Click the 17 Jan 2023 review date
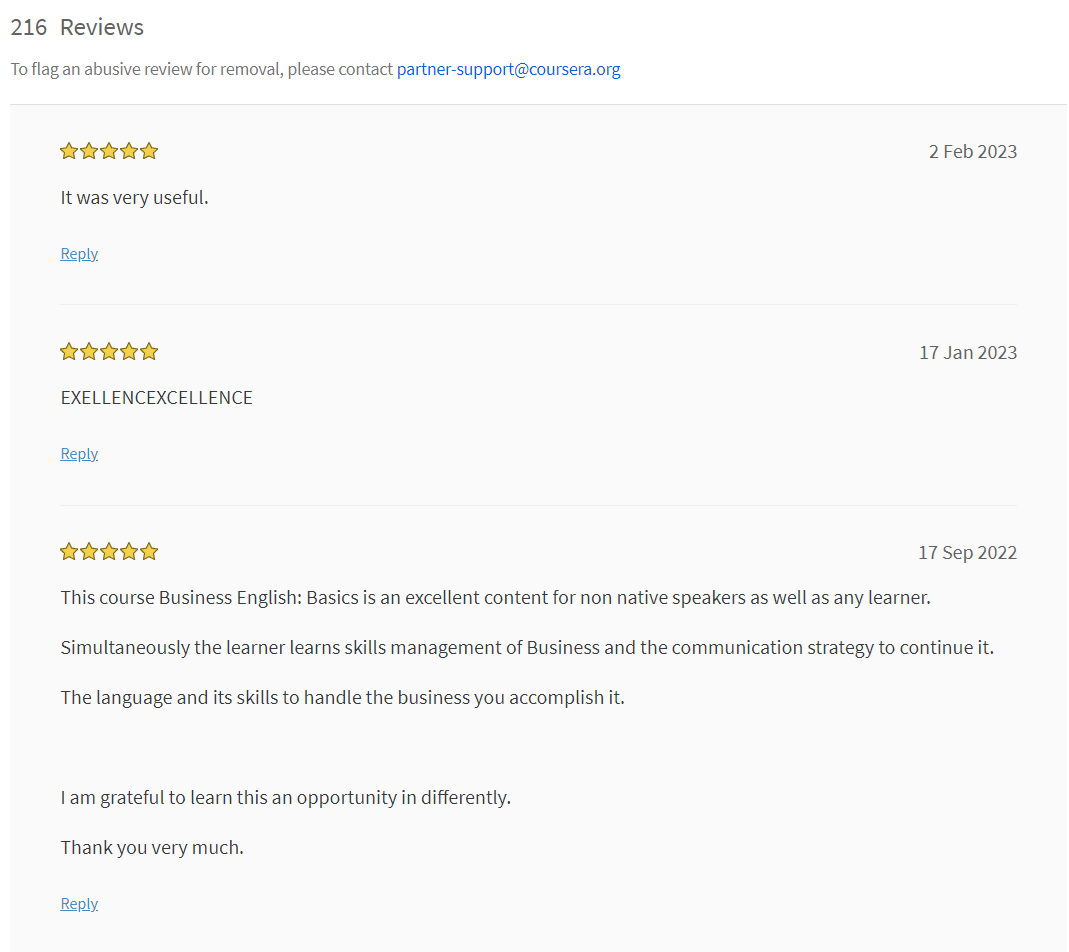1069x952 pixels. (x=968, y=353)
